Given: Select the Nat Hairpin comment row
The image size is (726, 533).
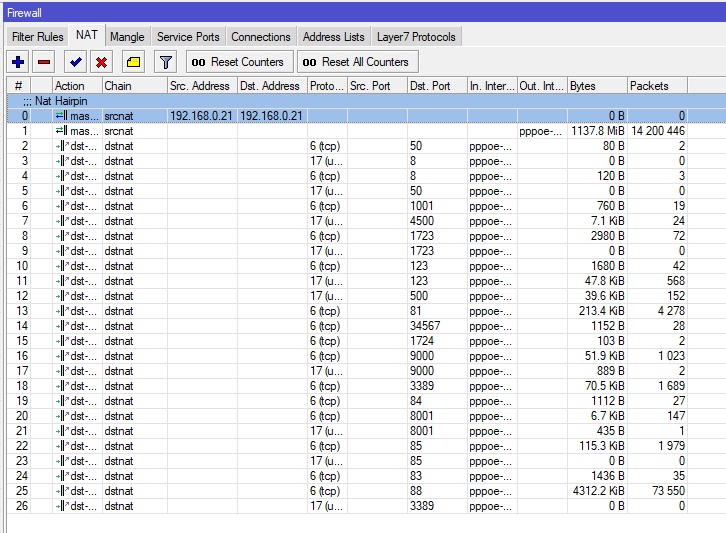Looking at the screenshot, I should pos(200,101).
